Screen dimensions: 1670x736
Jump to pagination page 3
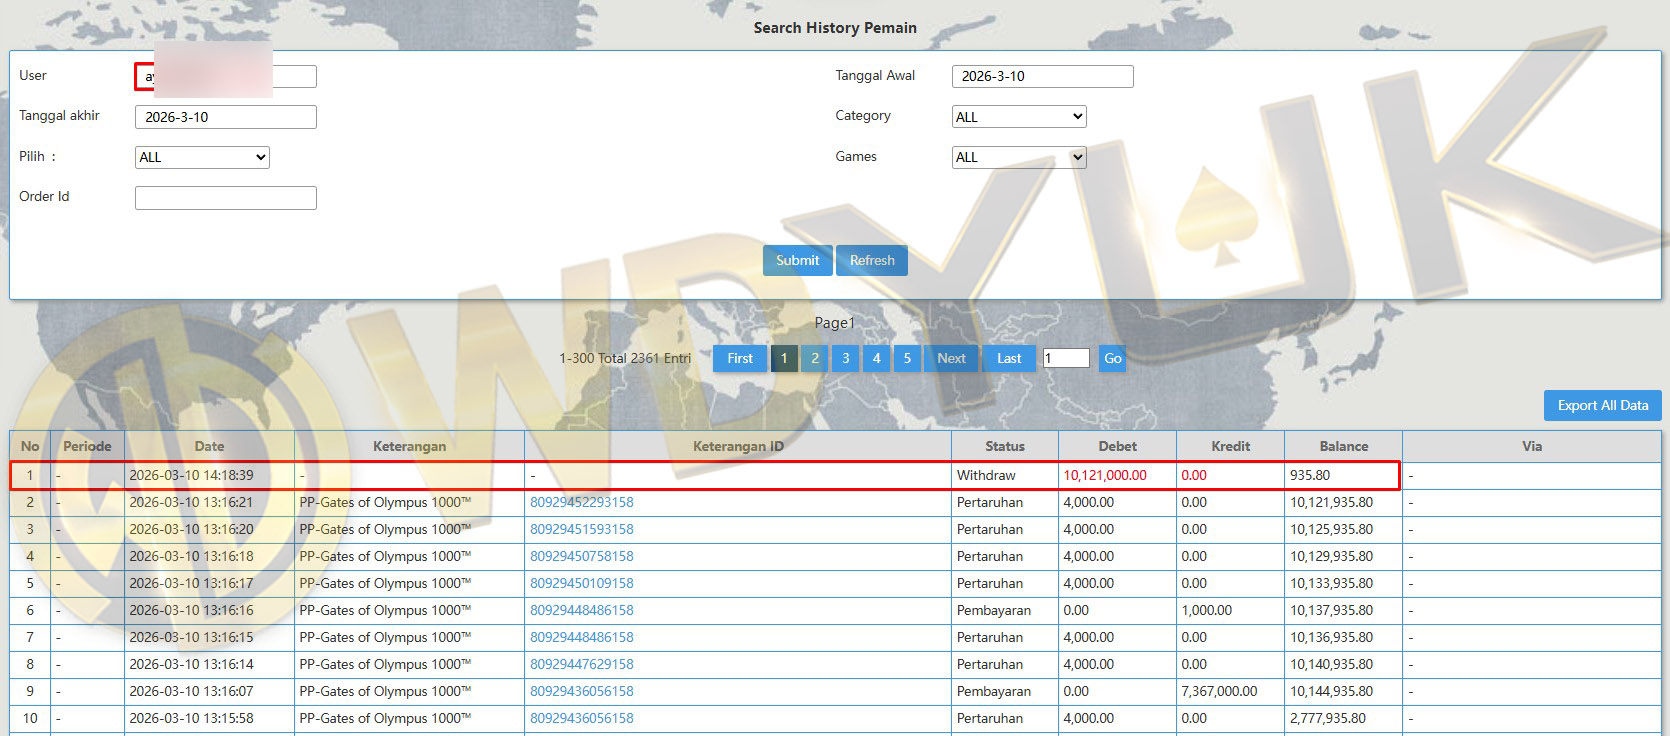click(846, 358)
